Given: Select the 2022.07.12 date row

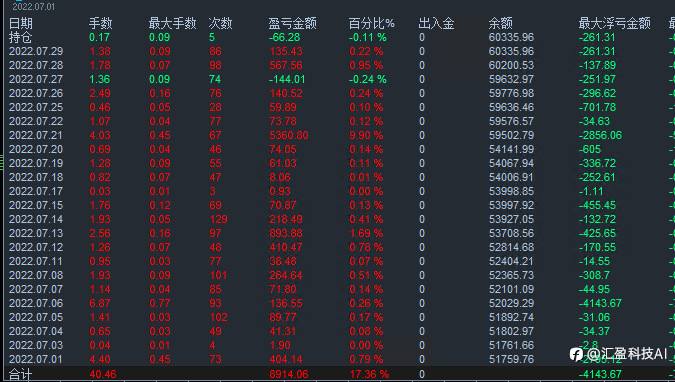Looking at the screenshot, I should coord(36,247).
